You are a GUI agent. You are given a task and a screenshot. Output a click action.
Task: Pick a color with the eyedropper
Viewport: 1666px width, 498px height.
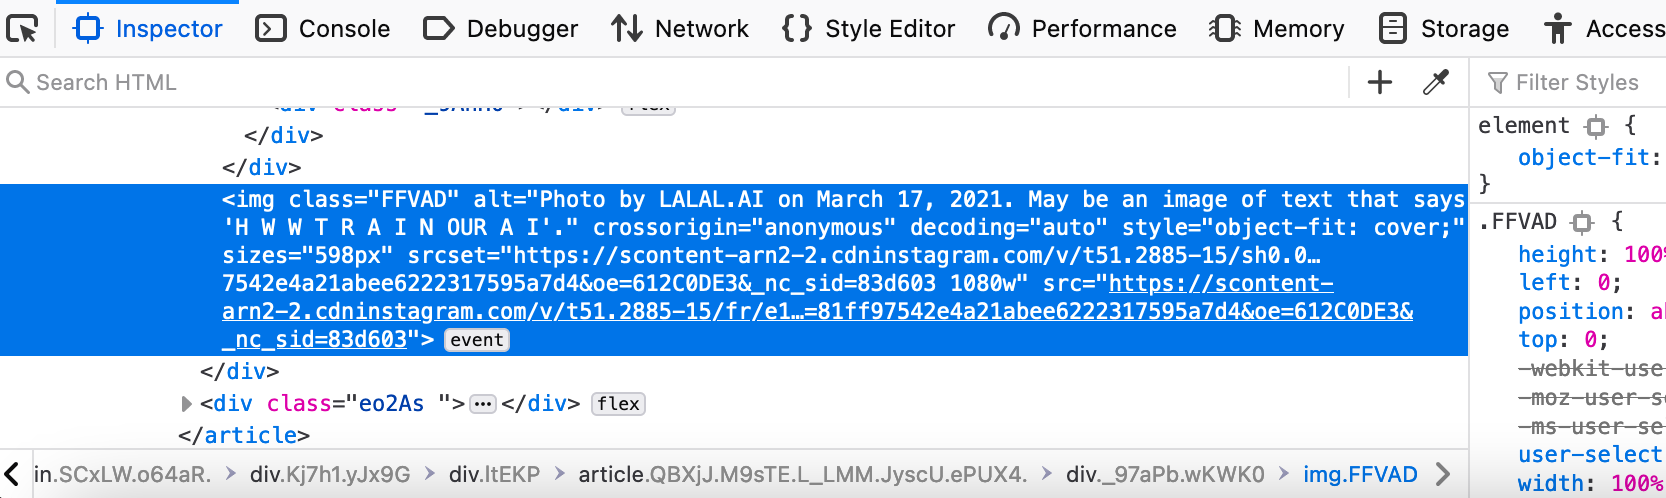(1436, 82)
